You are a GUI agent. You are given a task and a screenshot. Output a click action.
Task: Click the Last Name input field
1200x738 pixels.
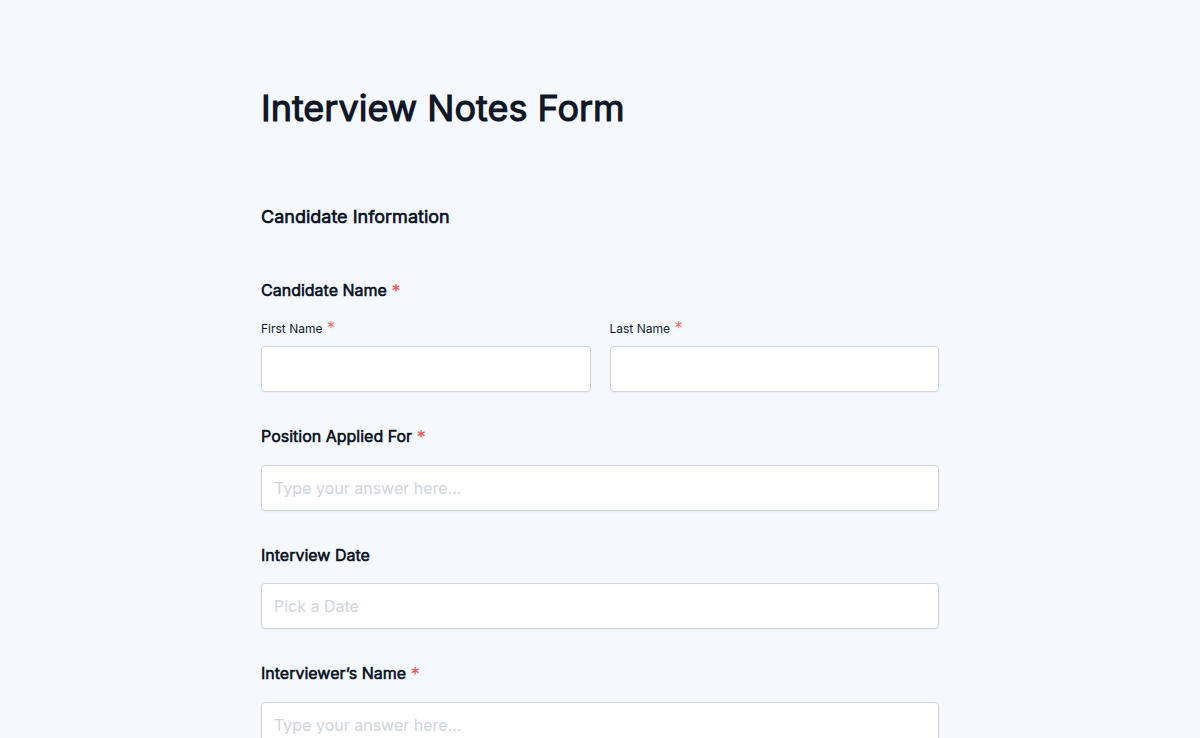tap(773, 369)
